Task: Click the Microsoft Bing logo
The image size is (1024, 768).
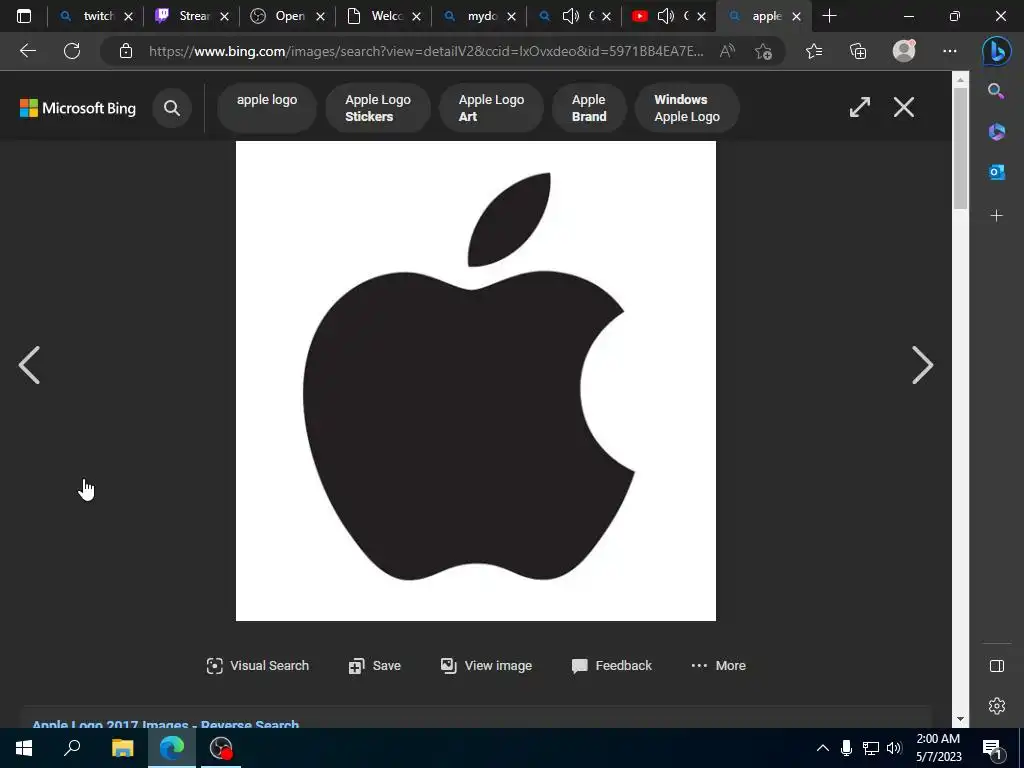Action: 78,108
